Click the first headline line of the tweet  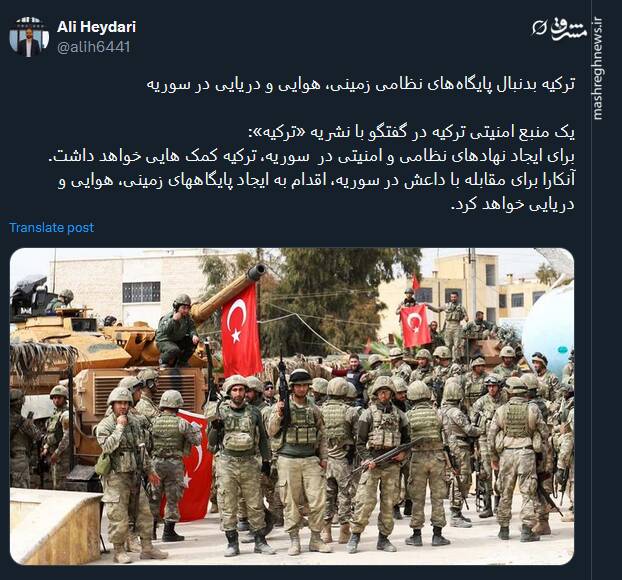point(361,85)
